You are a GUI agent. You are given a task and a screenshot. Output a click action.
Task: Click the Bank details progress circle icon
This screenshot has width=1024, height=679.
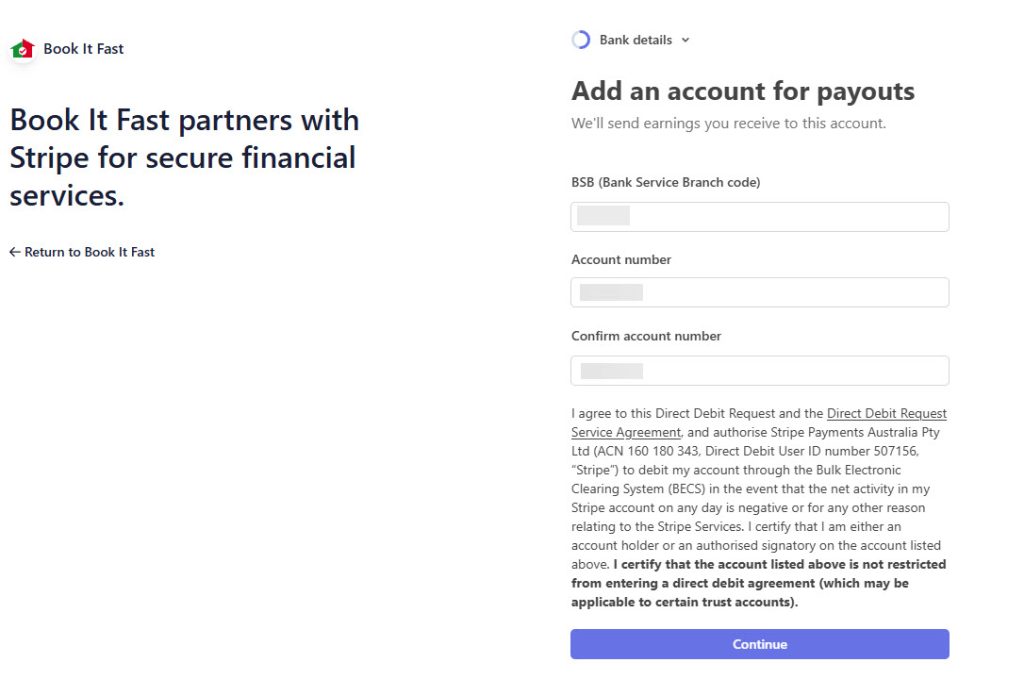tap(581, 40)
